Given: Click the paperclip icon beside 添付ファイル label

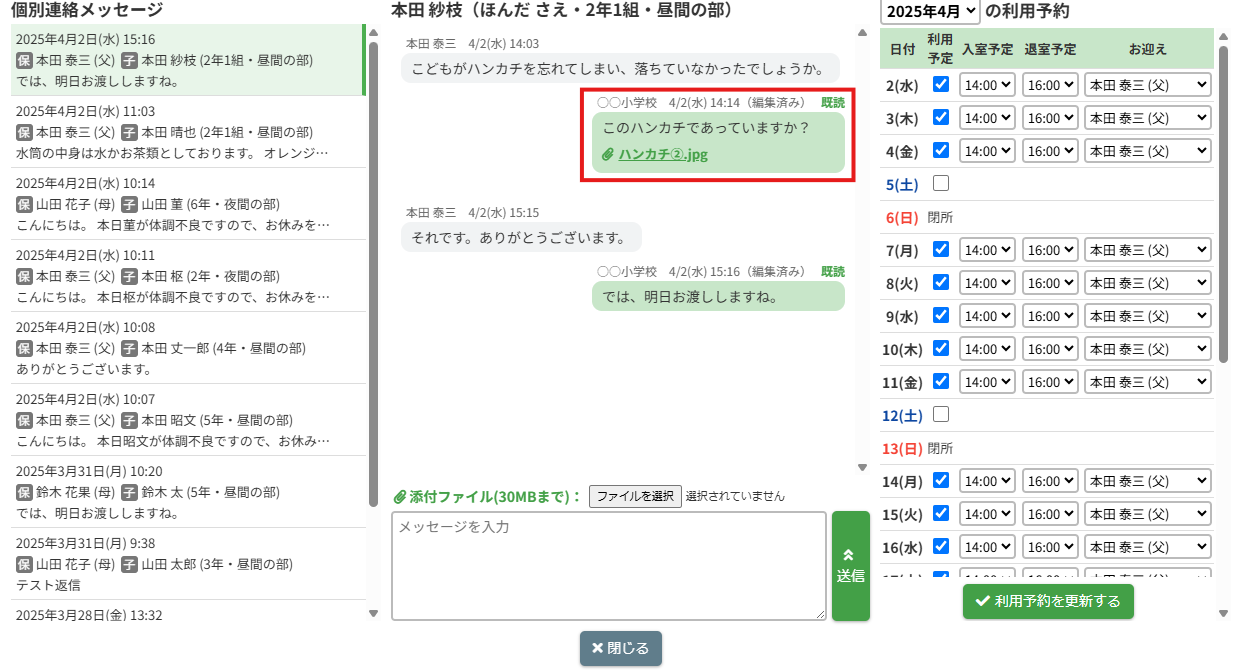Looking at the screenshot, I should (400, 497).
